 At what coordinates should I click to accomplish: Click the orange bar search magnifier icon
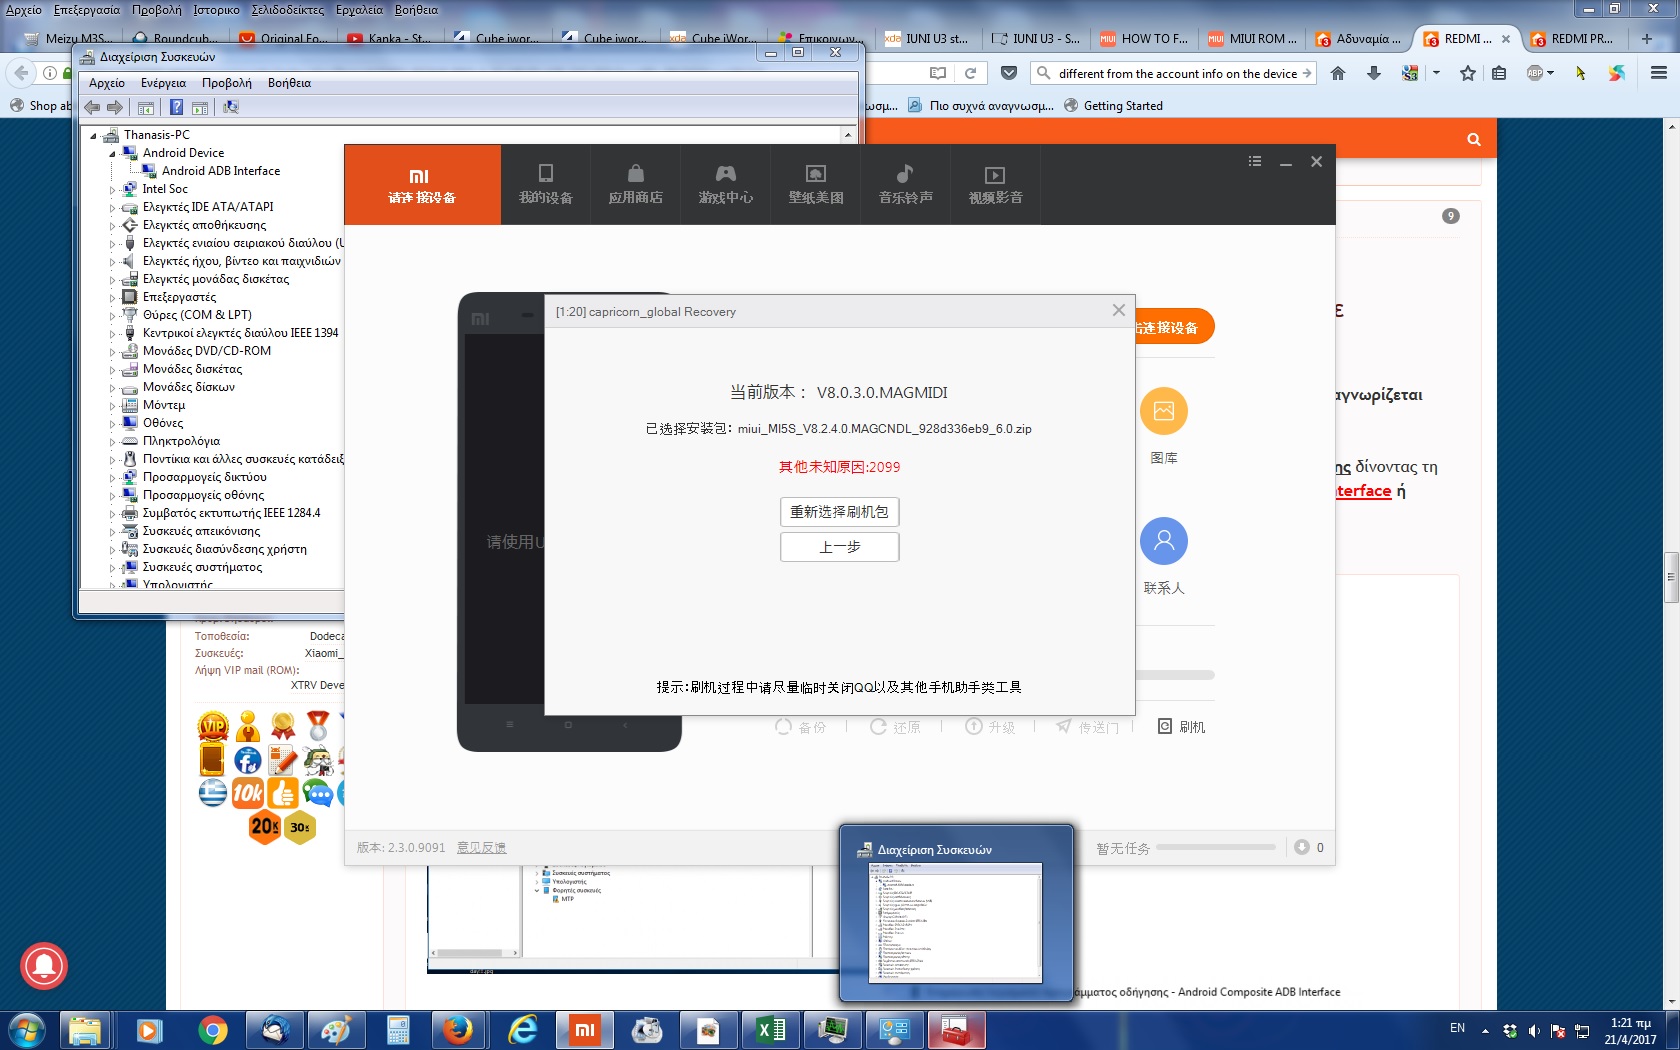[x=1473, y=139]
